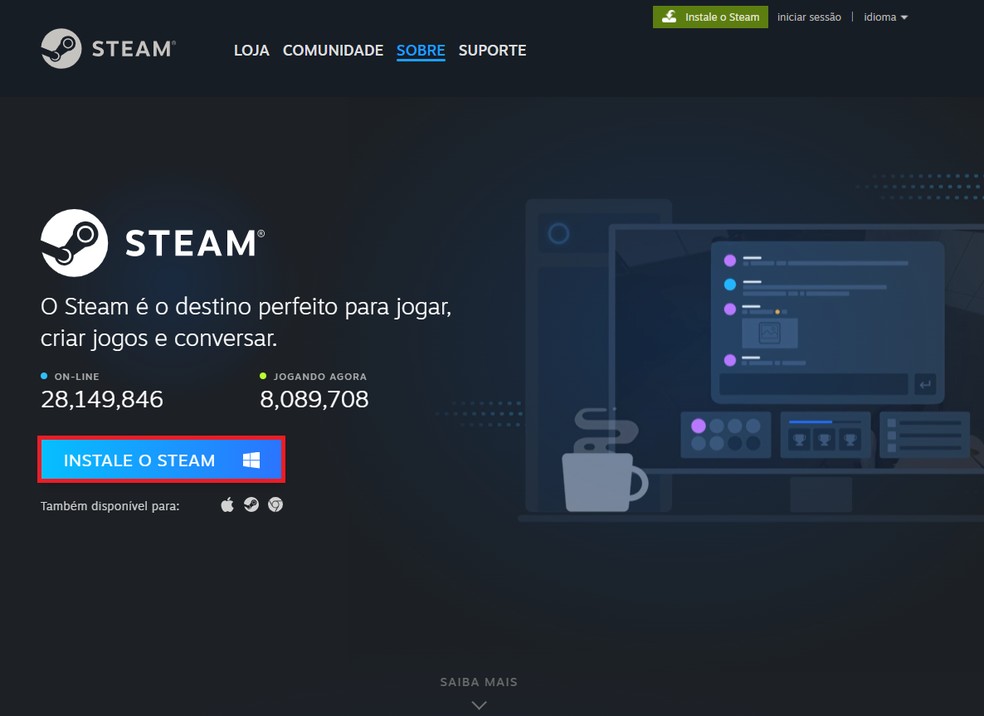Select the Chrome icon under "Também disponível para"

[277, 505]
